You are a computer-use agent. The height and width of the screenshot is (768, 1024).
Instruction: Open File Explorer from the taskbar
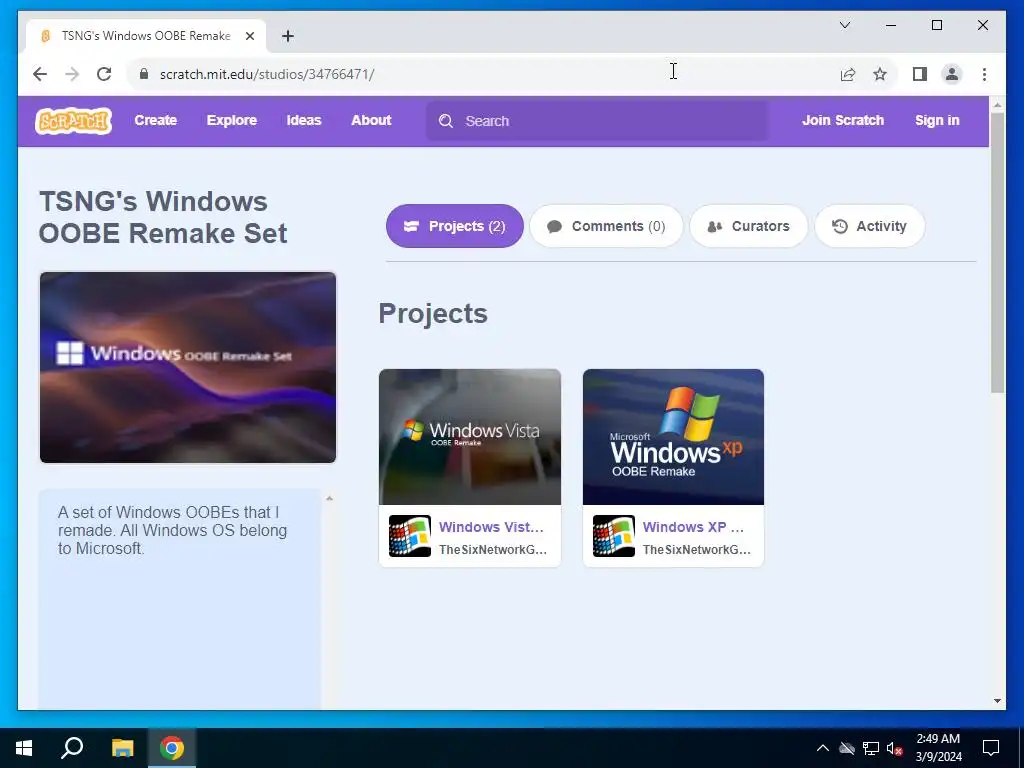pos(122,748)
